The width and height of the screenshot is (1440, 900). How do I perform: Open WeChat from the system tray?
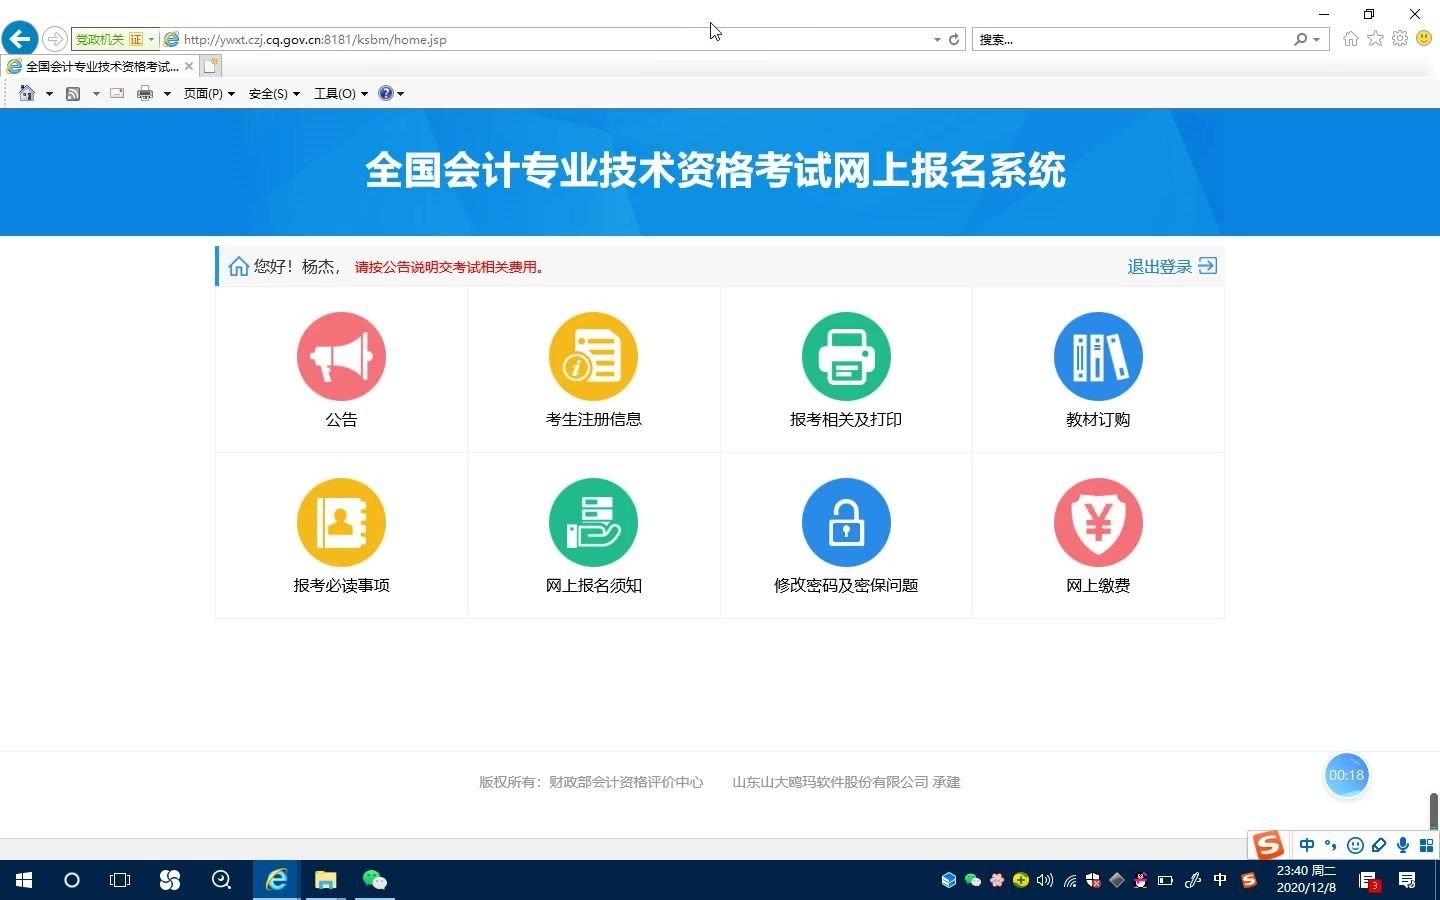973,881
